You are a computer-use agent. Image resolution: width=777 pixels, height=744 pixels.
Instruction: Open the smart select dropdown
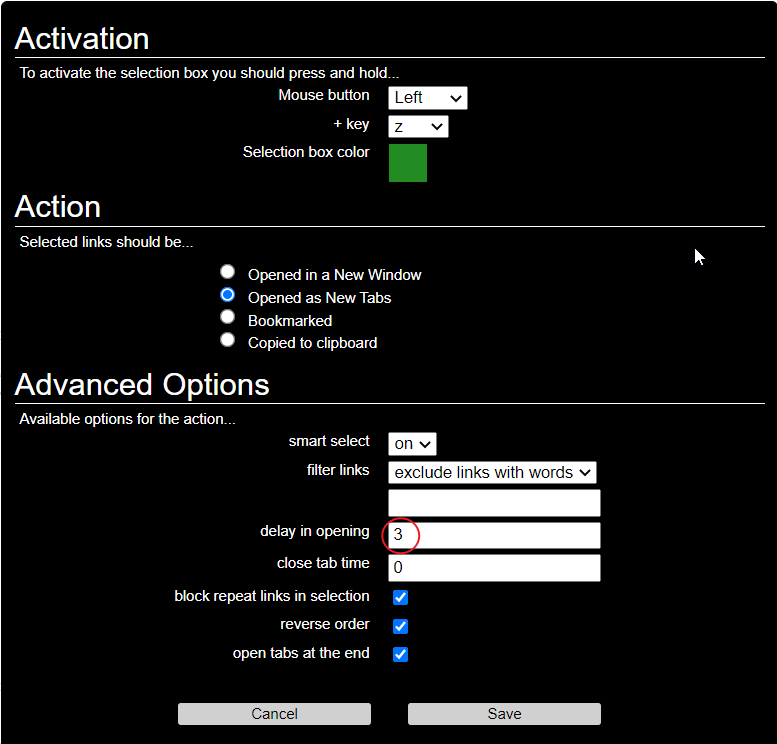pos(412,444)
